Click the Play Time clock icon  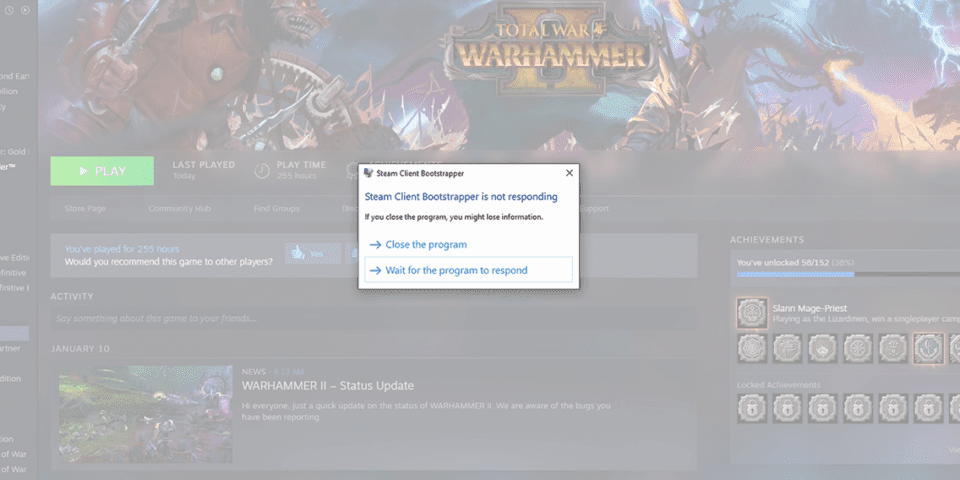click(x=261, y=171)
